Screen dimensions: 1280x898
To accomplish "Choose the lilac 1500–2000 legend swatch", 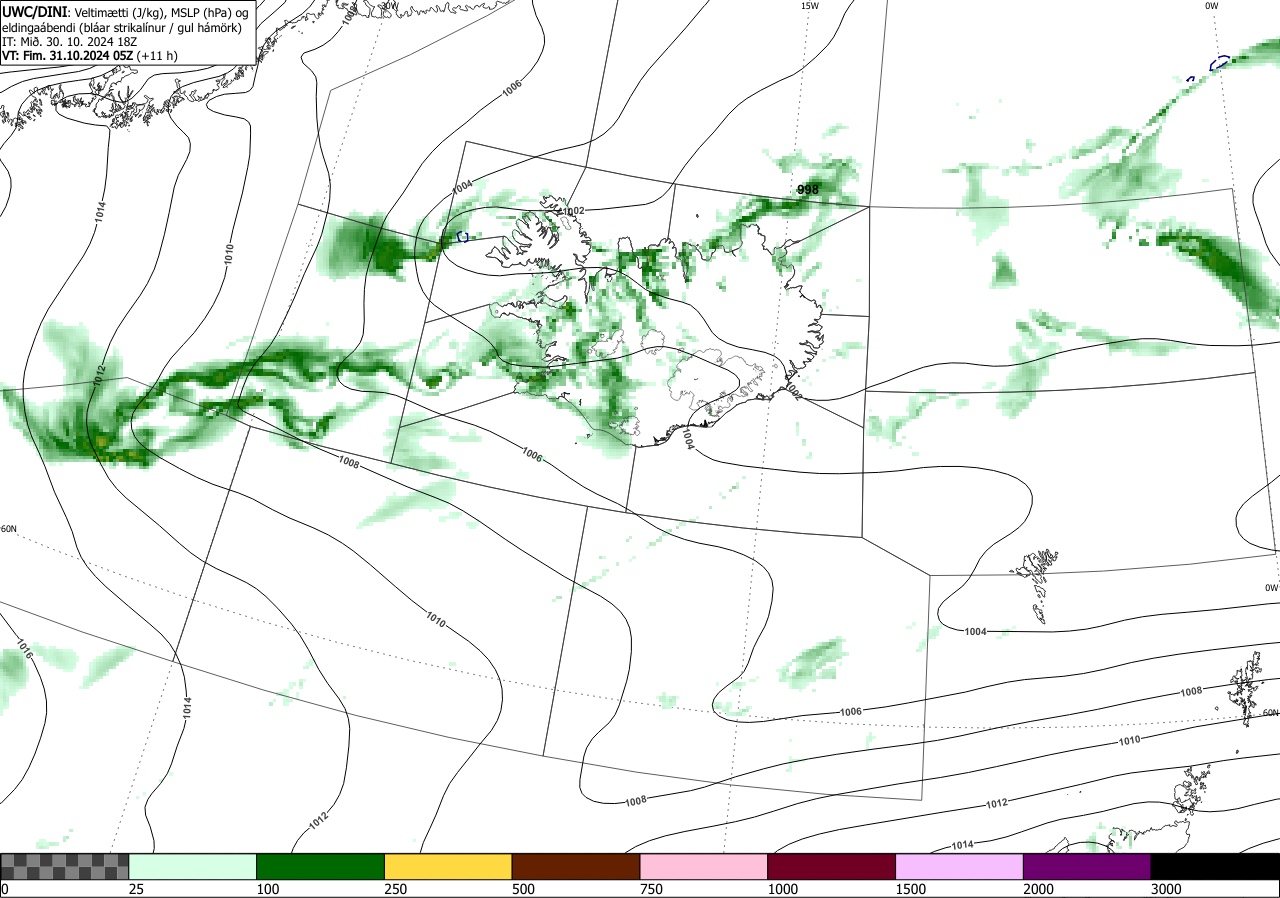I will click(x=960, y=866).
